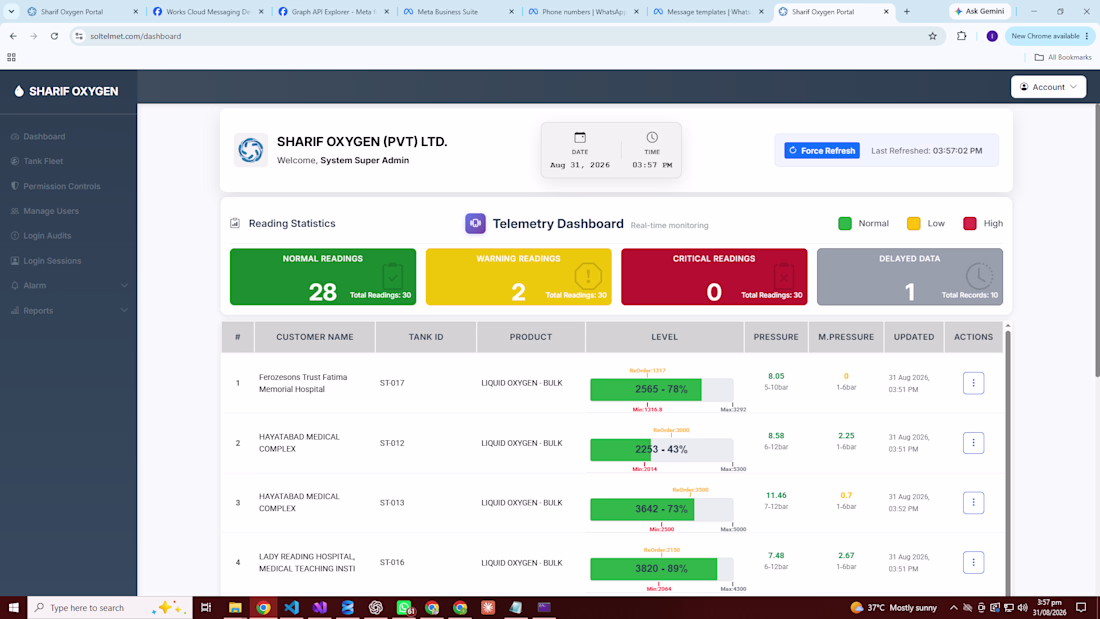The height and width of the screenshot is (619, 1100).
Task: Open actions menu for tank ST-016
Action: click(x=973, y=562)
